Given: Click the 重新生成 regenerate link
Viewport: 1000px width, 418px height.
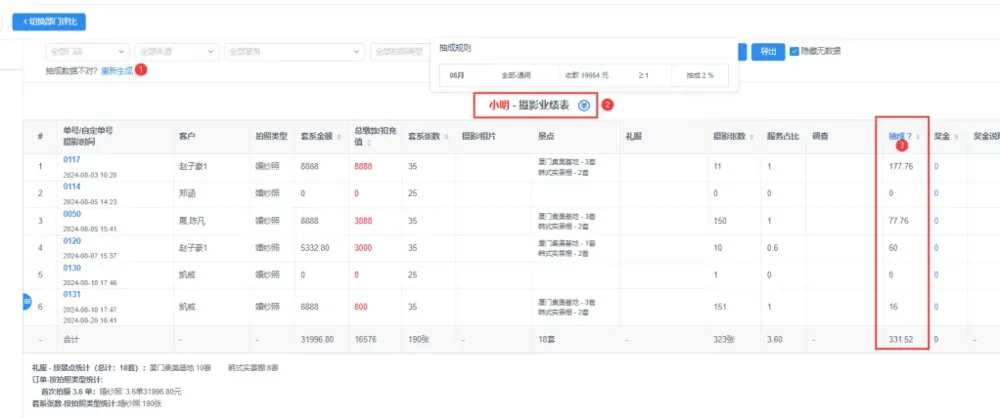Looking at the screenshot, I should pos(116,71).
